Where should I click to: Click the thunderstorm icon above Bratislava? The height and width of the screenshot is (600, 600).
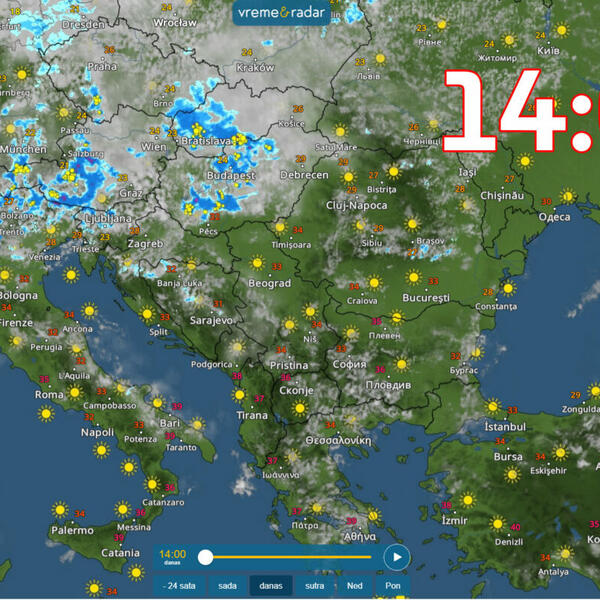pos(198,128)
